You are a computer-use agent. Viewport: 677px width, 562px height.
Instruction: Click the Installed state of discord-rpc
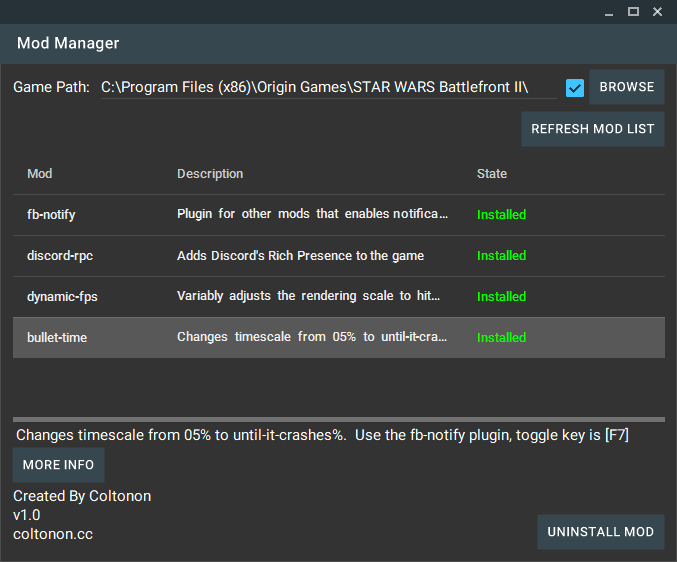coord(501,256)
